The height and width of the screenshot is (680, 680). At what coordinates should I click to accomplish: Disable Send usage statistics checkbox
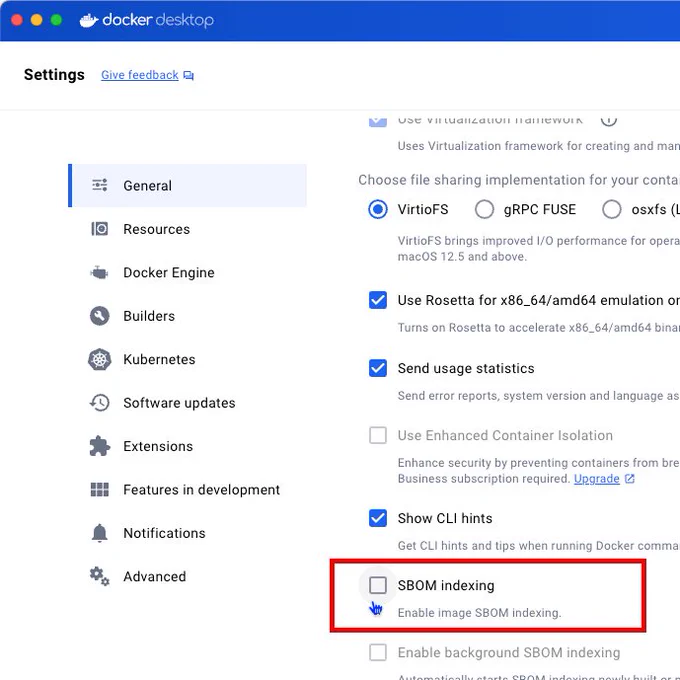pyautogui.click(x=378, y=368)
